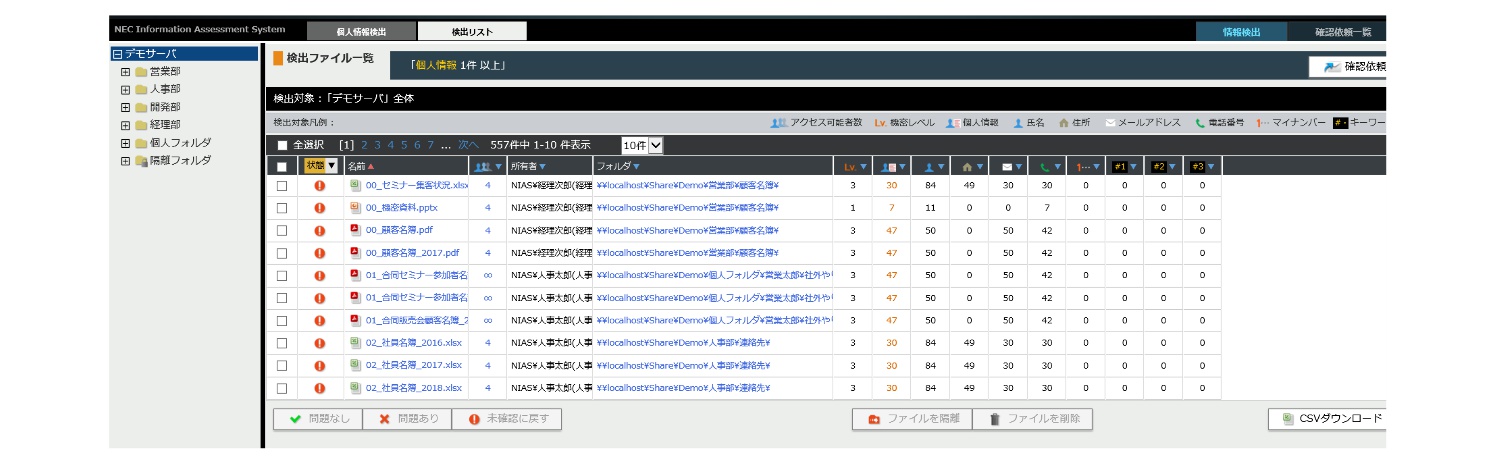Click the 住所 house legend icon
This screenshot has width=1500, height=460.
[1064, 123]
